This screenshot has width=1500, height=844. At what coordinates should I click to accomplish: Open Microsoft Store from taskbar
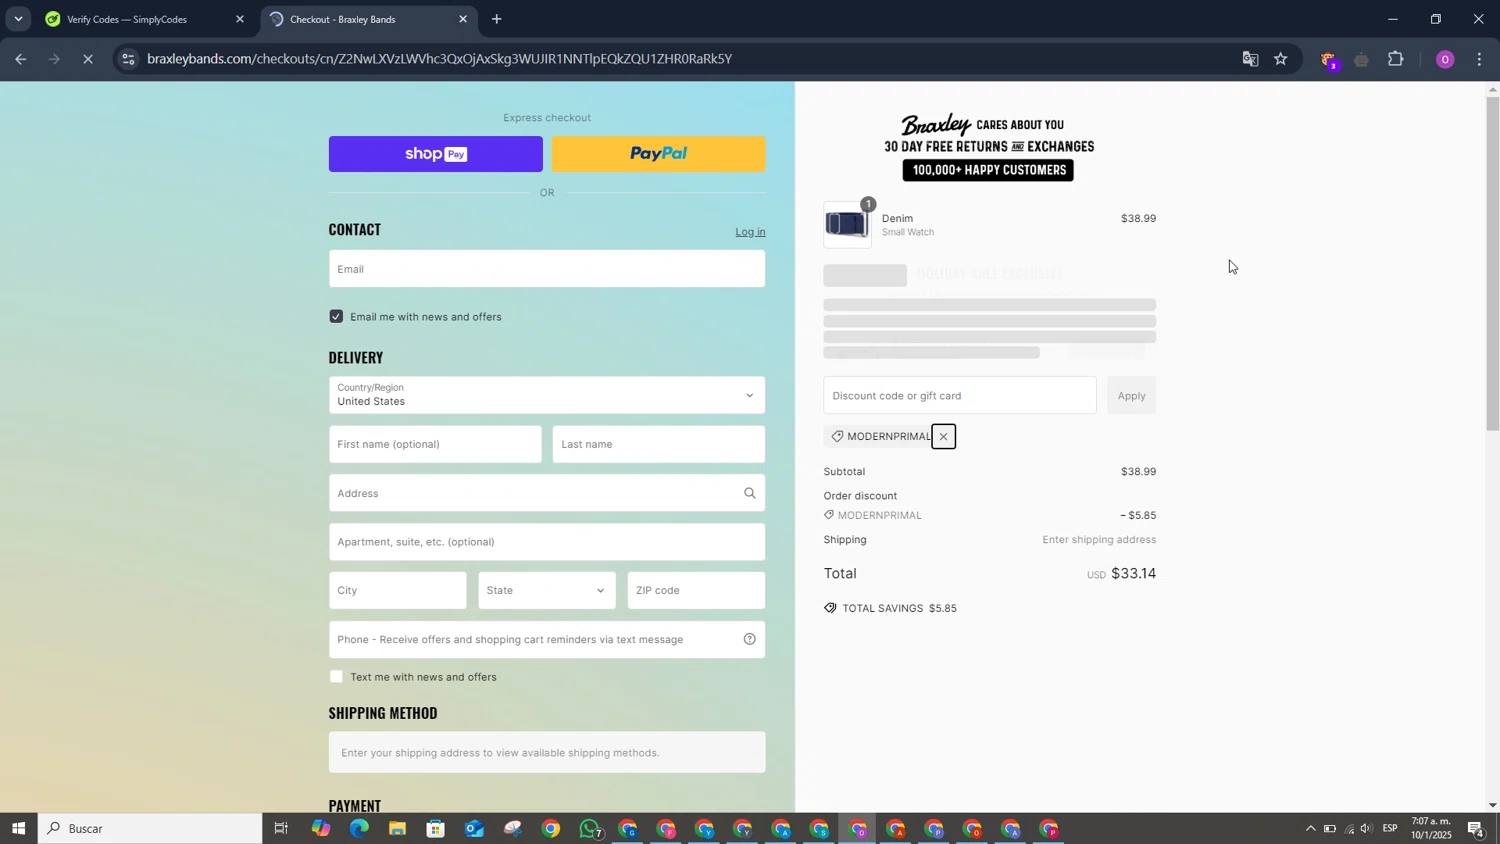click(435, 829)
